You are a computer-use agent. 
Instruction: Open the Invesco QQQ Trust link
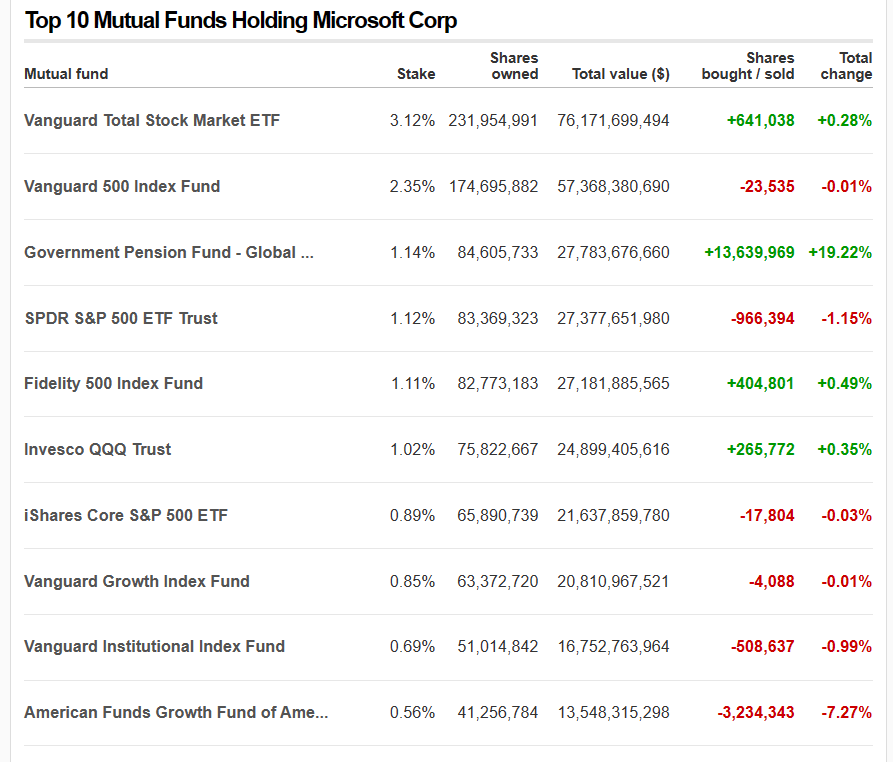click(x=97, y=450)
